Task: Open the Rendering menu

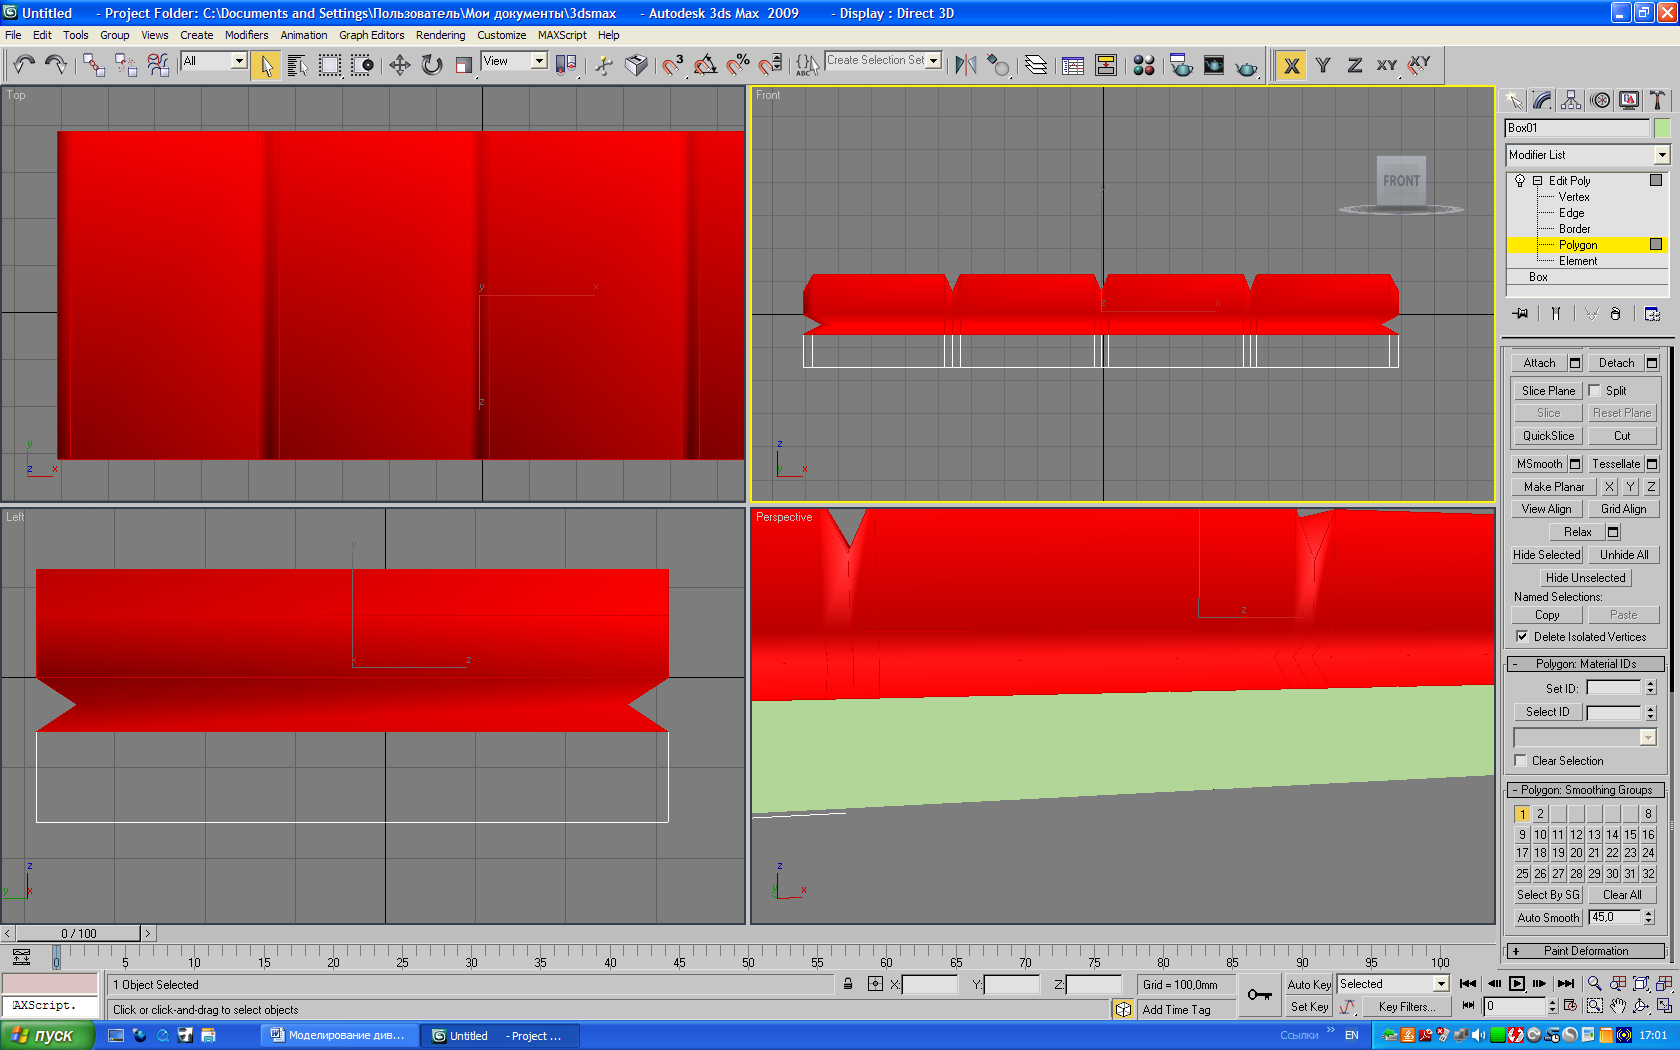Action: click(x=440, y=35)
